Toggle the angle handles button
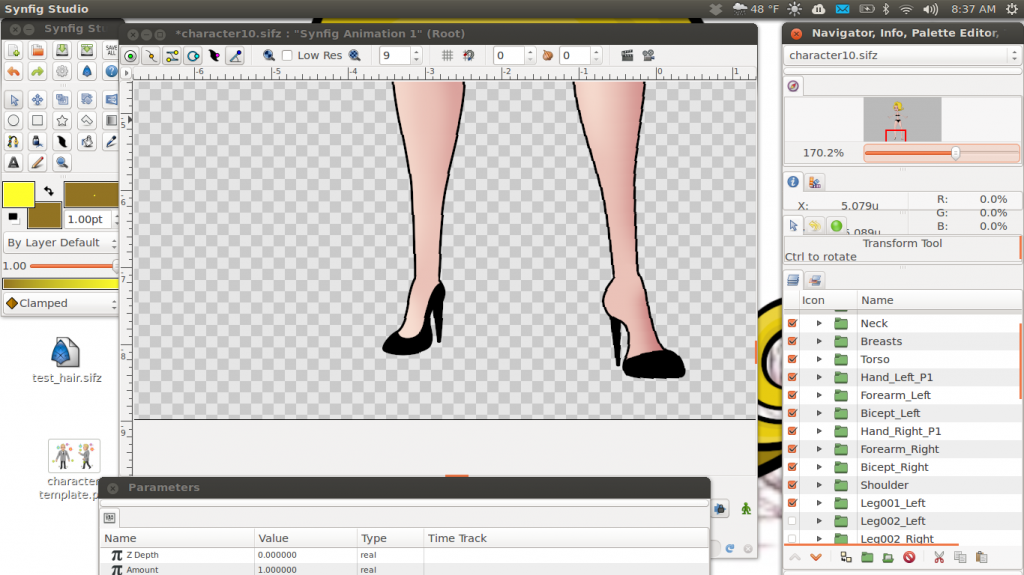1024x575 pixels. [x=236, y=56]
